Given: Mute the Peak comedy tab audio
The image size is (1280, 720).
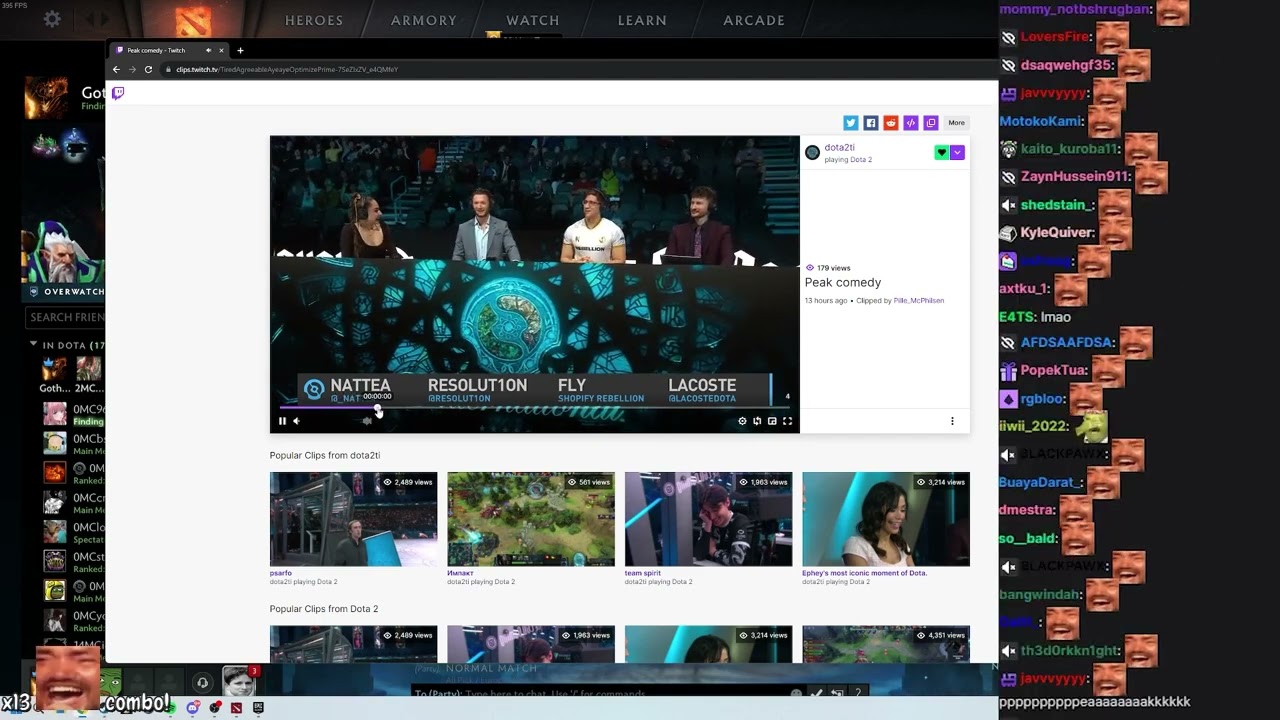Looking at the screenshot, I should pyautogui.click(x=209, y=50).
